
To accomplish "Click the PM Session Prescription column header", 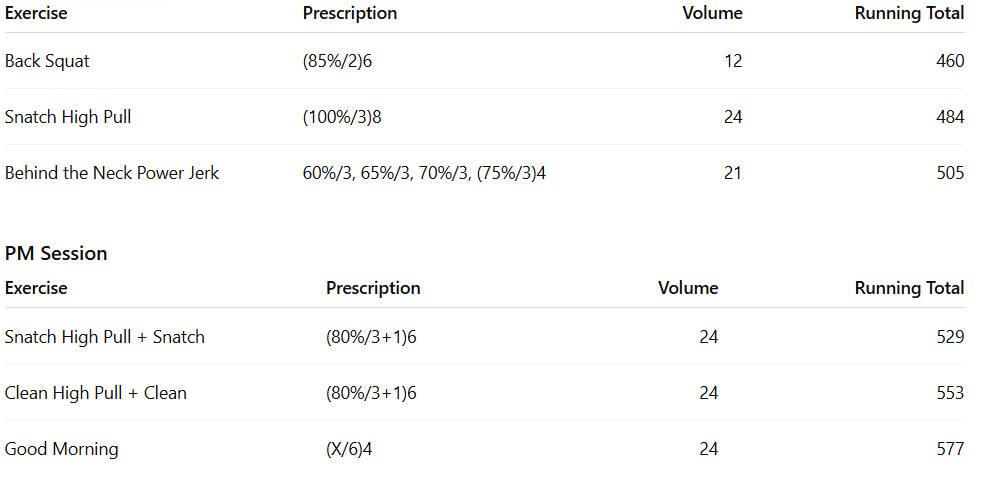I will pos(373,288).
